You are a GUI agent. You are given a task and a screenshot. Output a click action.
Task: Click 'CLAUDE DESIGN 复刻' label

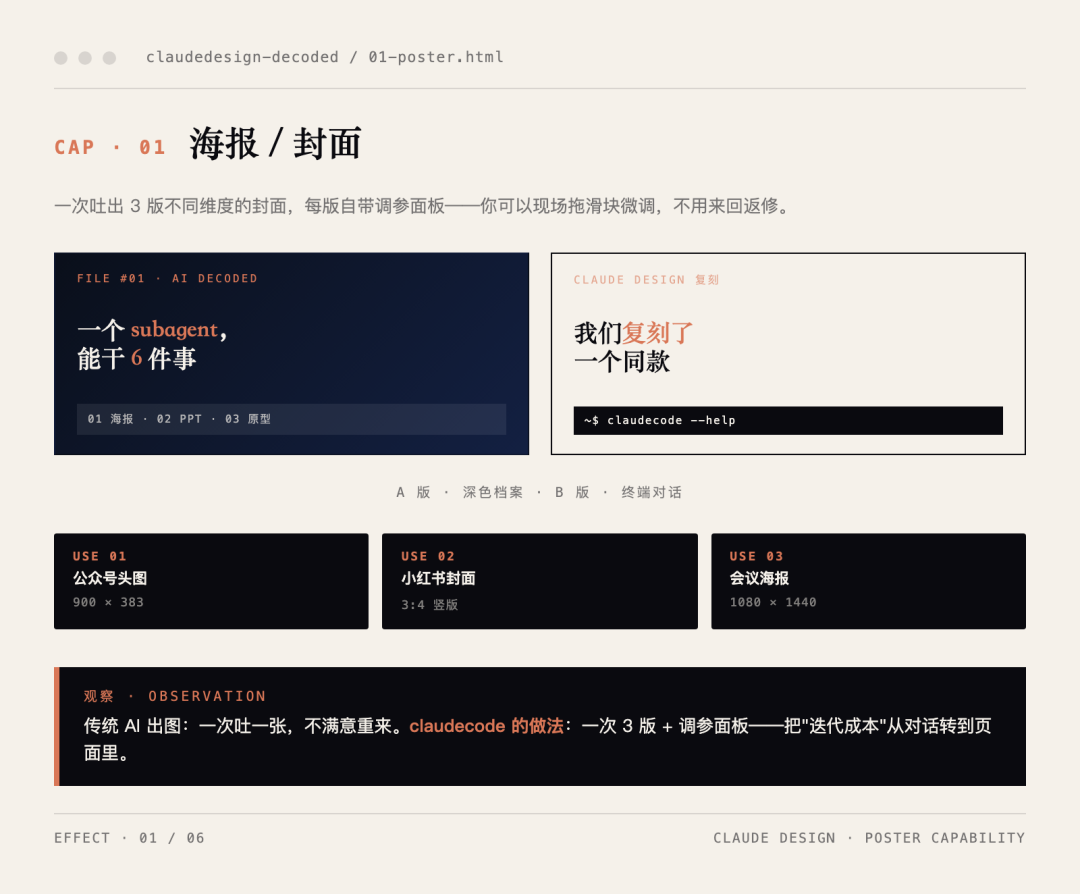tap(646, 280)
